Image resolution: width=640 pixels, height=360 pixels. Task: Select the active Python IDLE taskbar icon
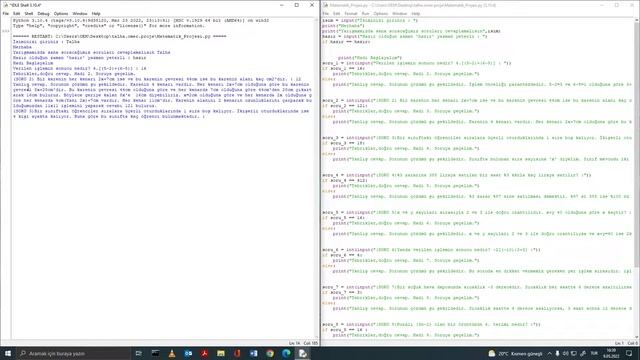[303, 353]
